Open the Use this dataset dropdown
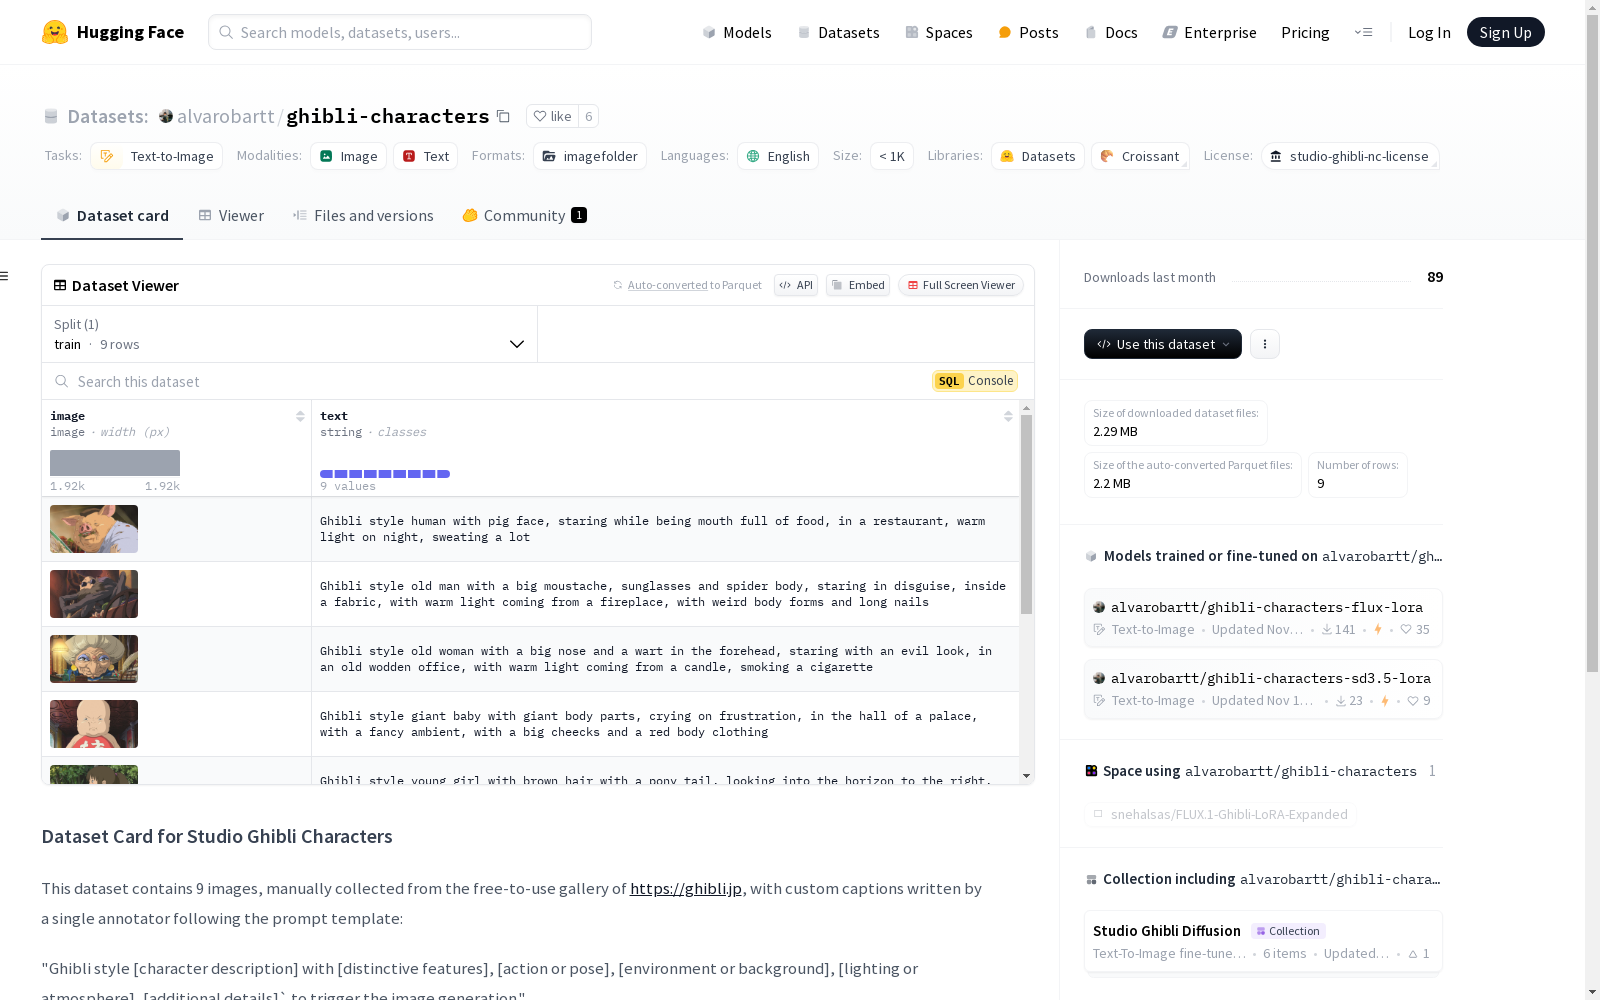 (x=1162, y=344)
